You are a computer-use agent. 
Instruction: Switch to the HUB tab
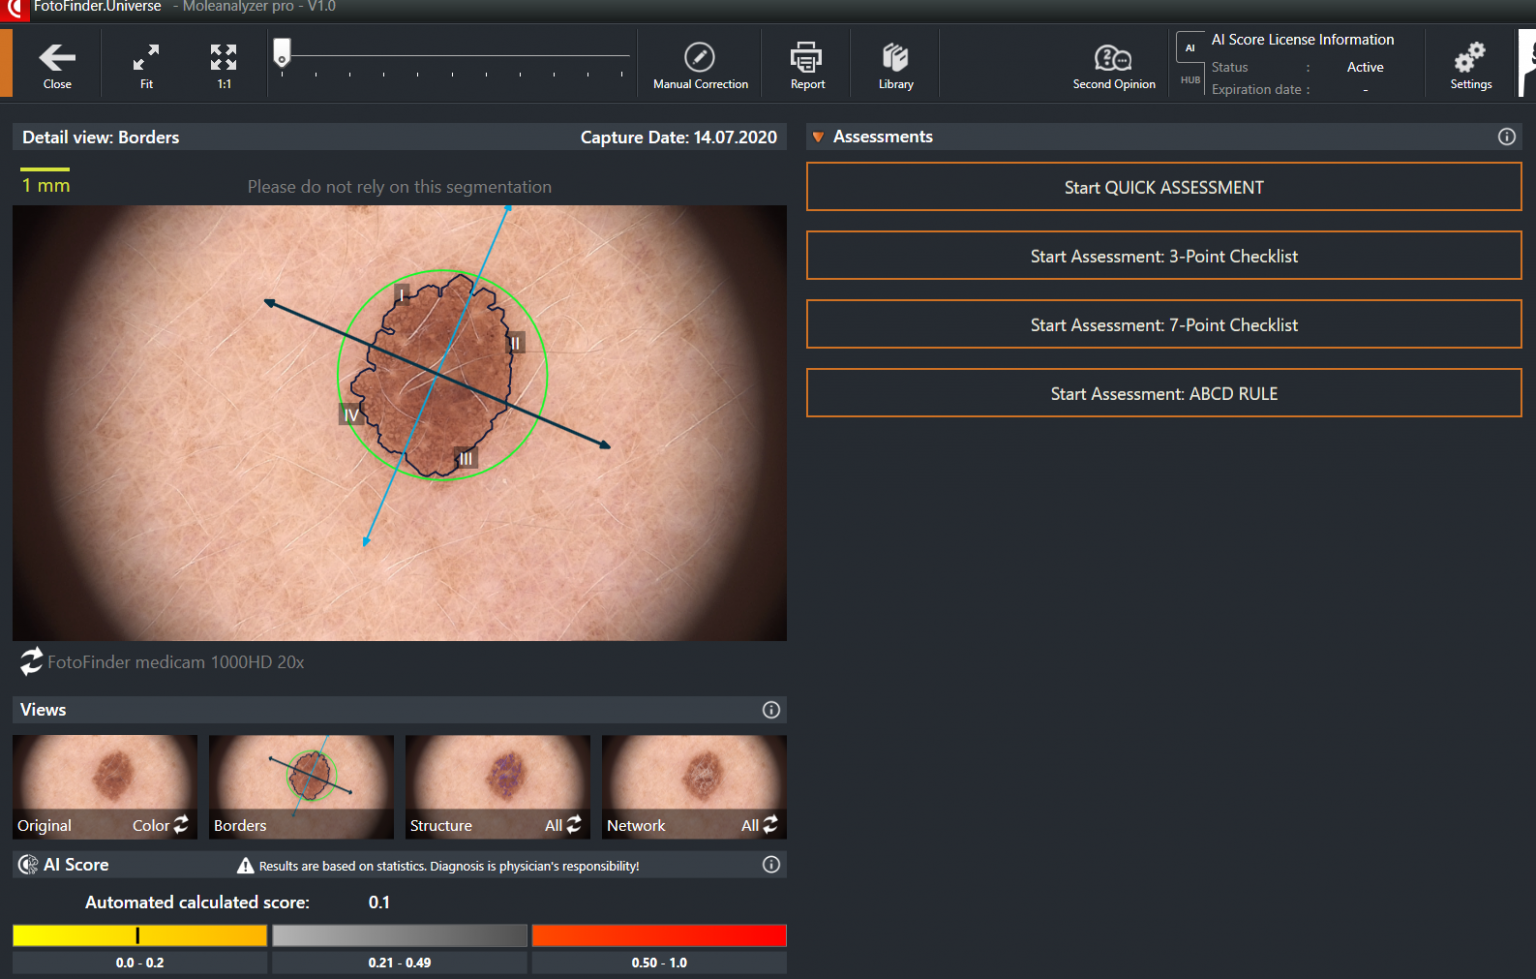tap(1189, 77)
